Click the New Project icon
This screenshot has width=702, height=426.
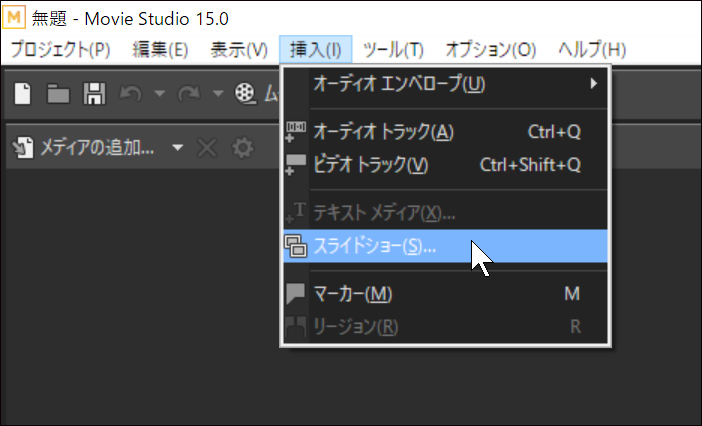[22, 94]
